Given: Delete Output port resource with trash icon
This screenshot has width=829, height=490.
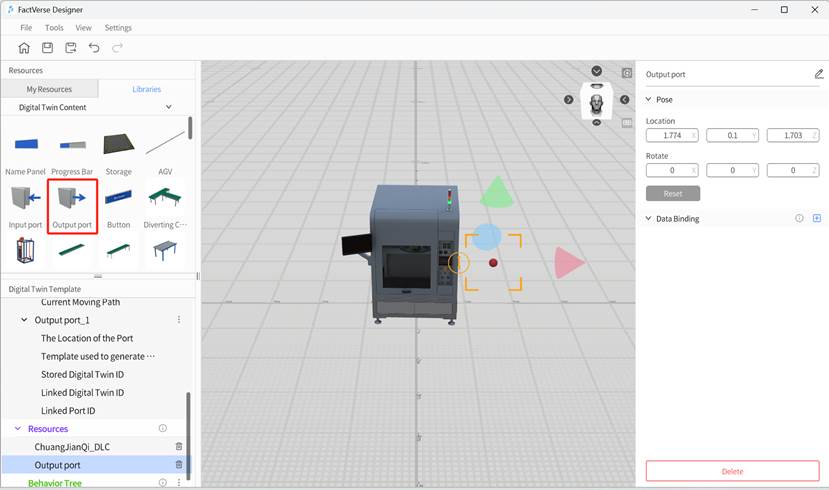Looking at the screenshot, I should pos(179,465).
